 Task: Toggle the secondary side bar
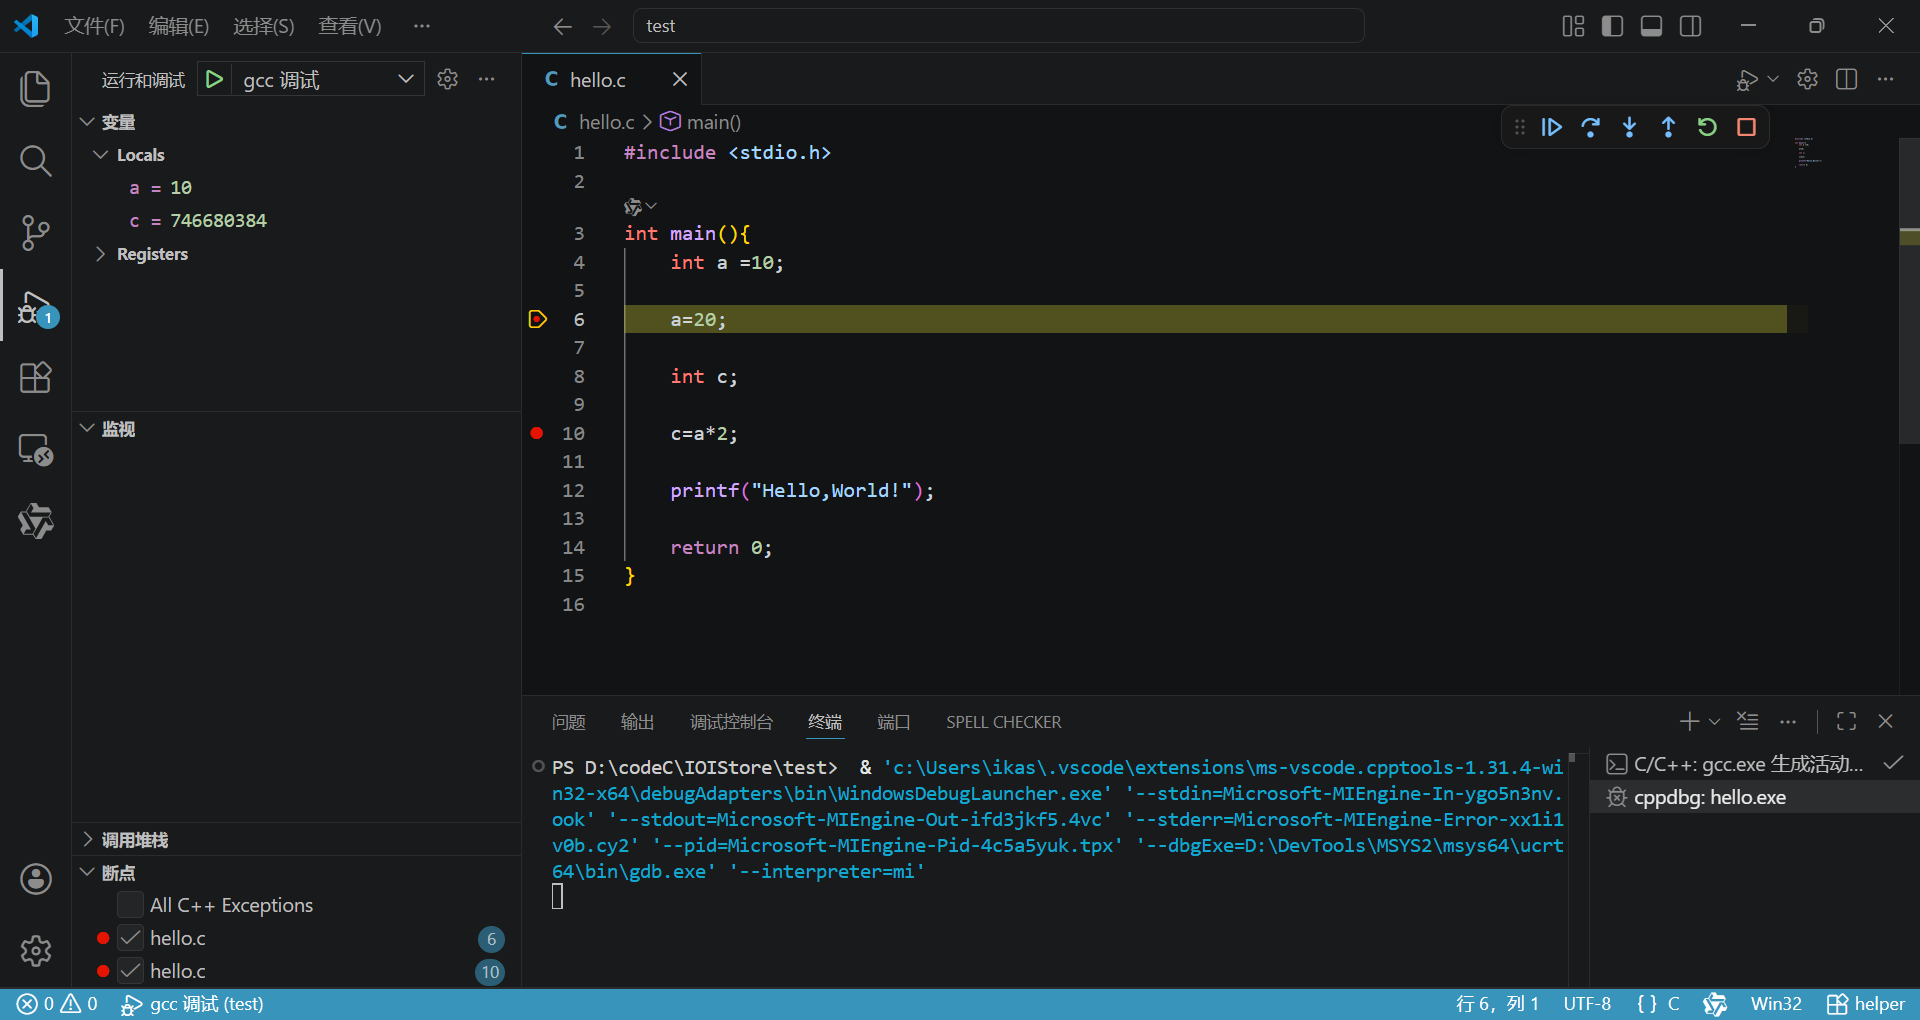[1690, 26]
